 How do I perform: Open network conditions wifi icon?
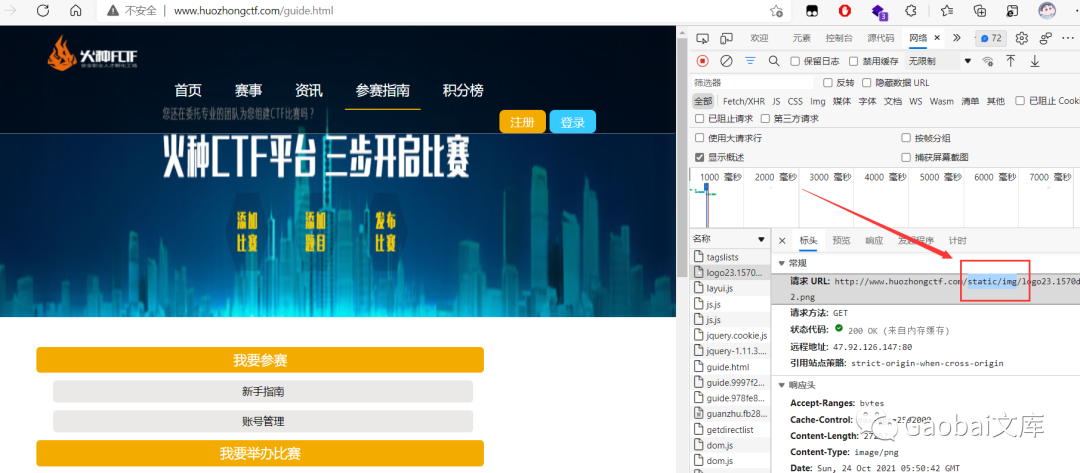tap(988, 61)
